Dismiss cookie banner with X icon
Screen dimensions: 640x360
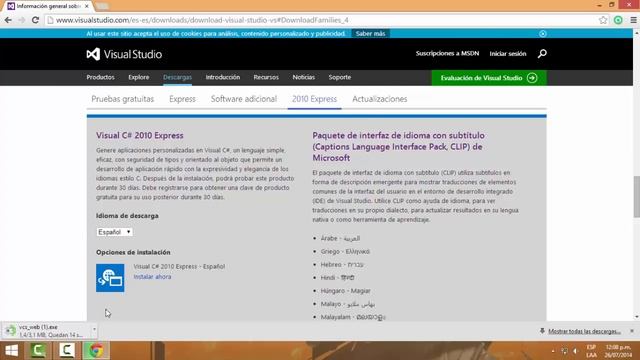coord(543,33)
